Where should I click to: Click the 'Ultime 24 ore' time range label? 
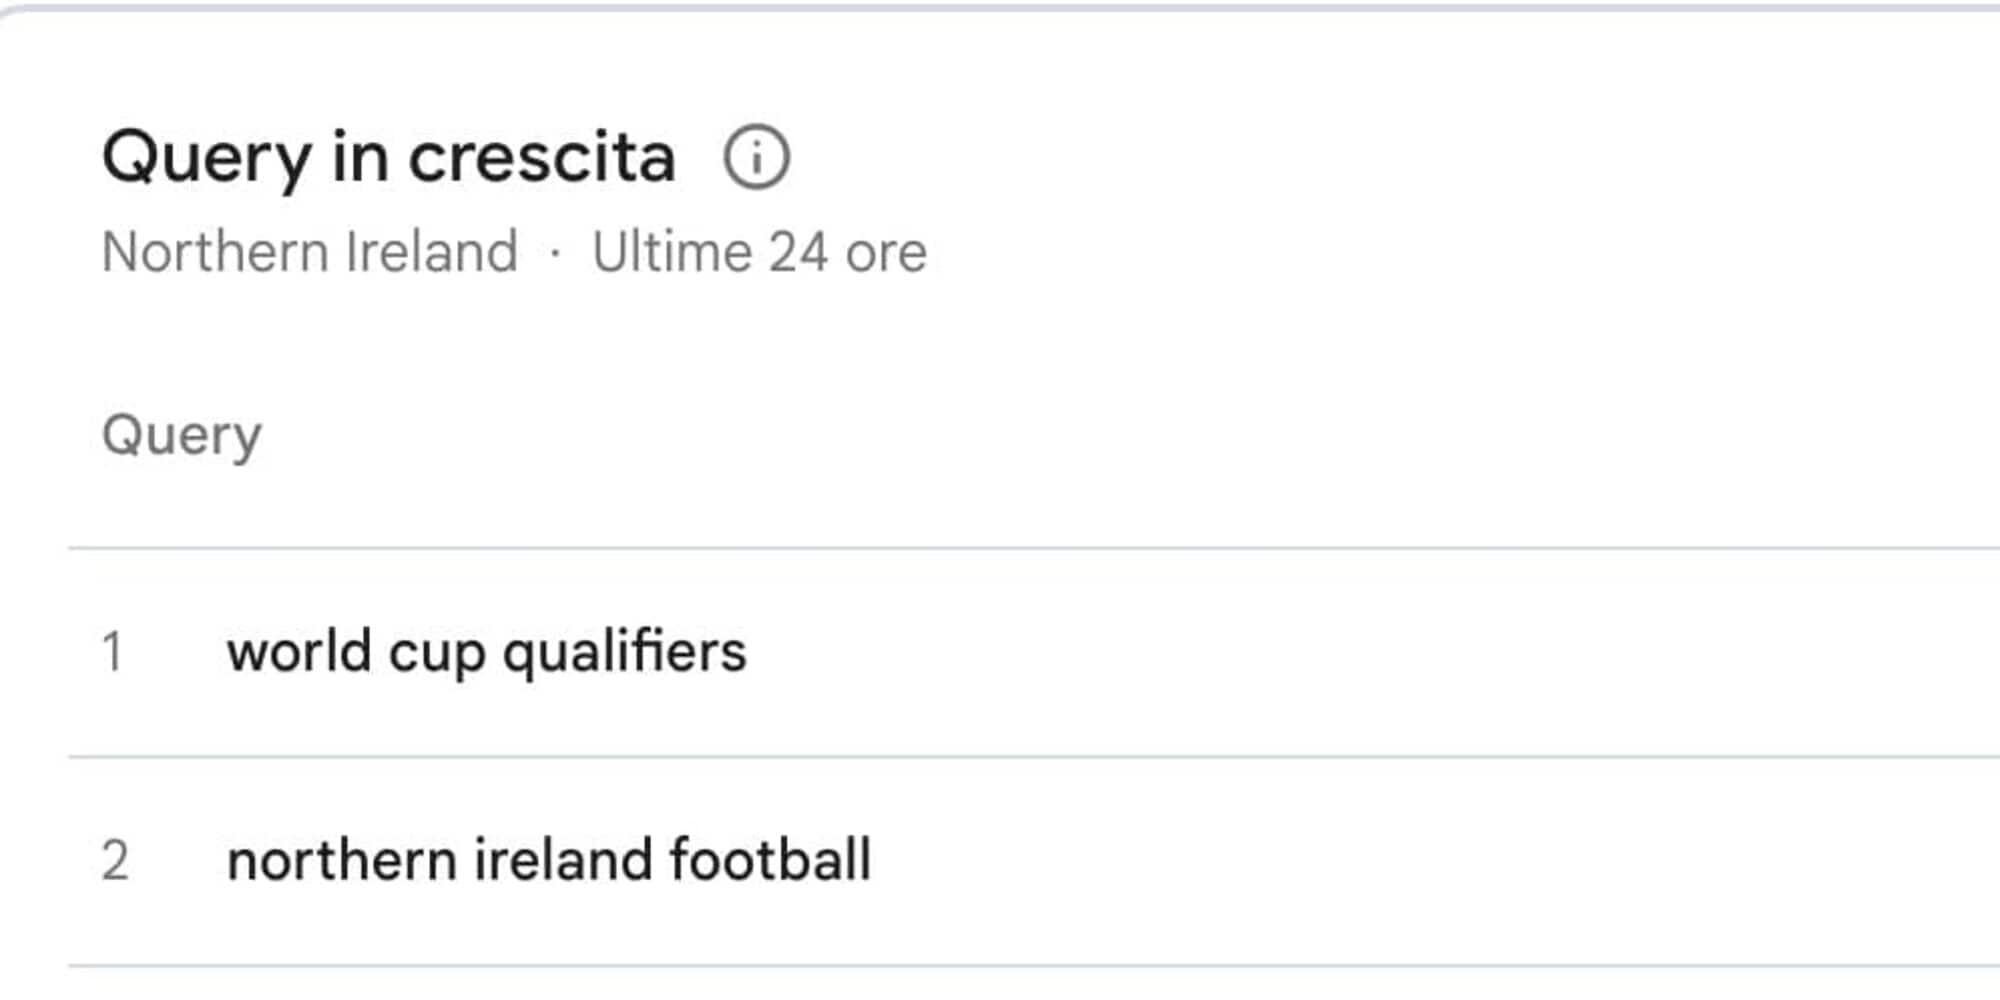click(x=759, y=251)
